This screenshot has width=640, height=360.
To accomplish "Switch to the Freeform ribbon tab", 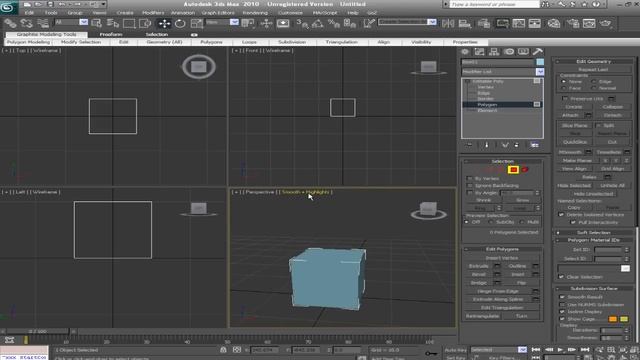I will click(x=111, y=34).
